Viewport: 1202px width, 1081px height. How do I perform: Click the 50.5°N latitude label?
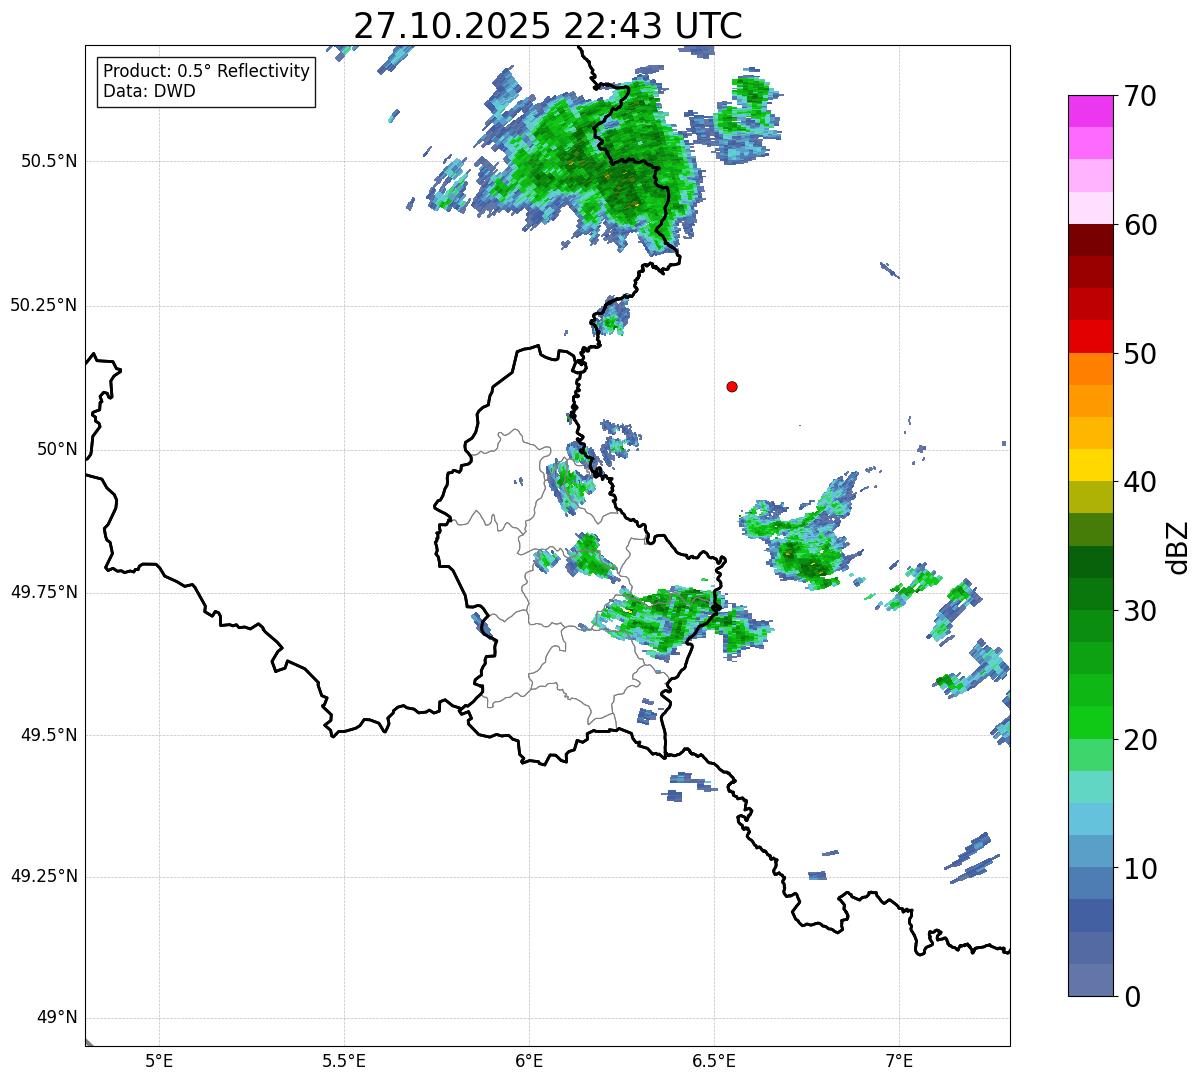[48, 161]
